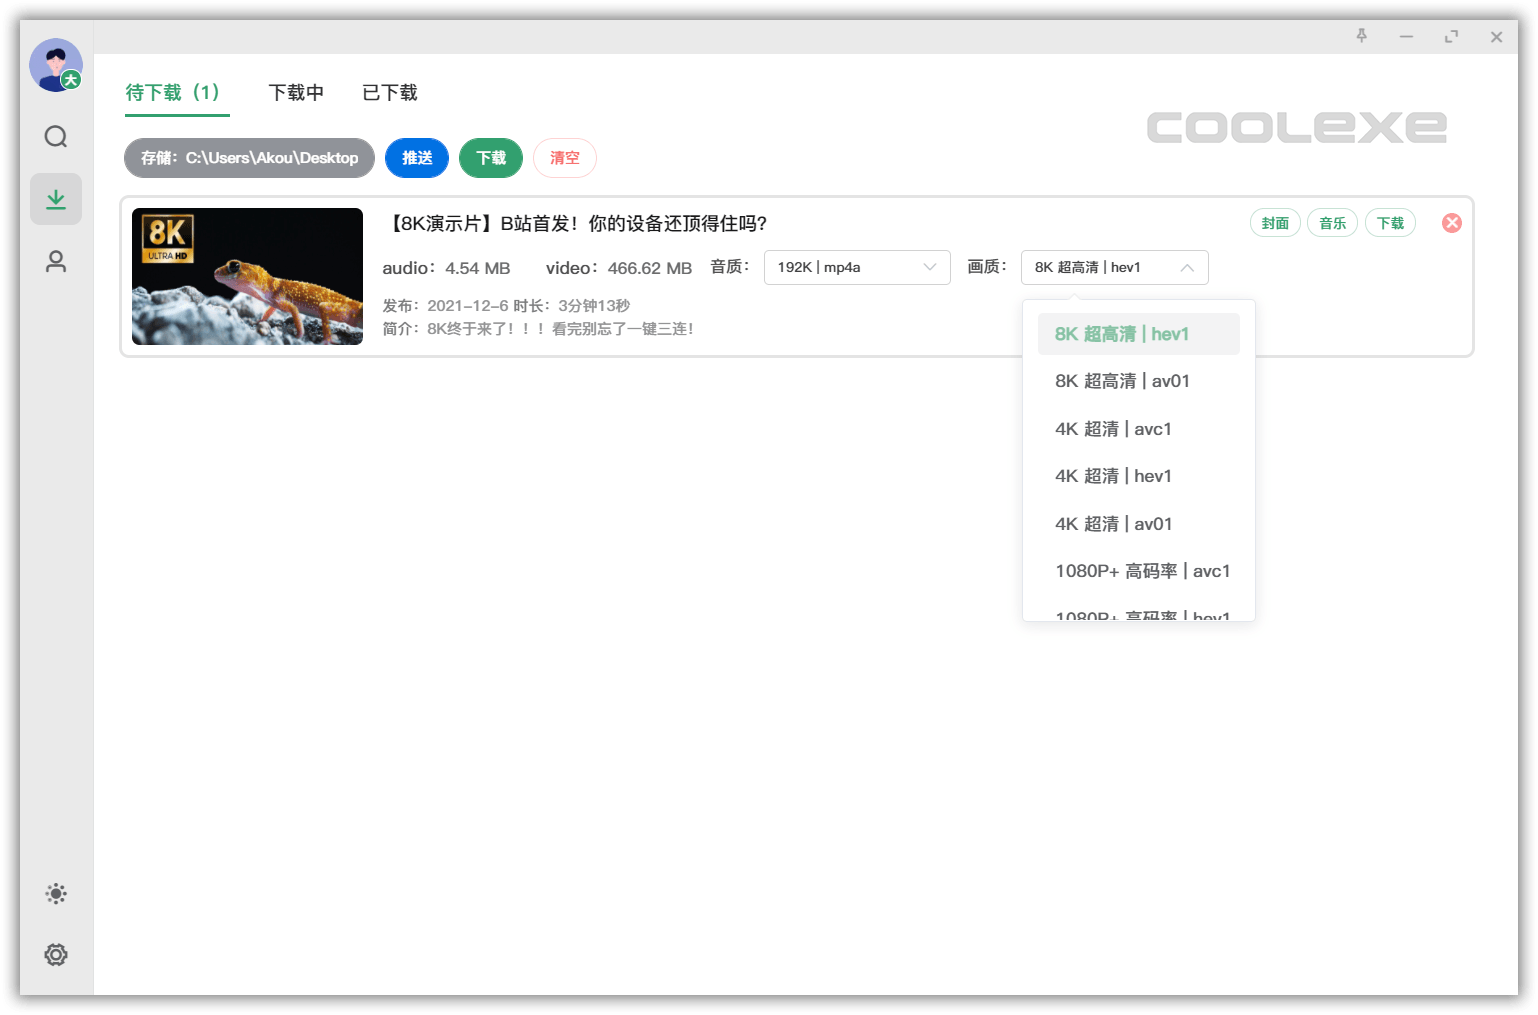Pin the window using the pin icon
1538x1015 pixels.
coord(1361,36)
